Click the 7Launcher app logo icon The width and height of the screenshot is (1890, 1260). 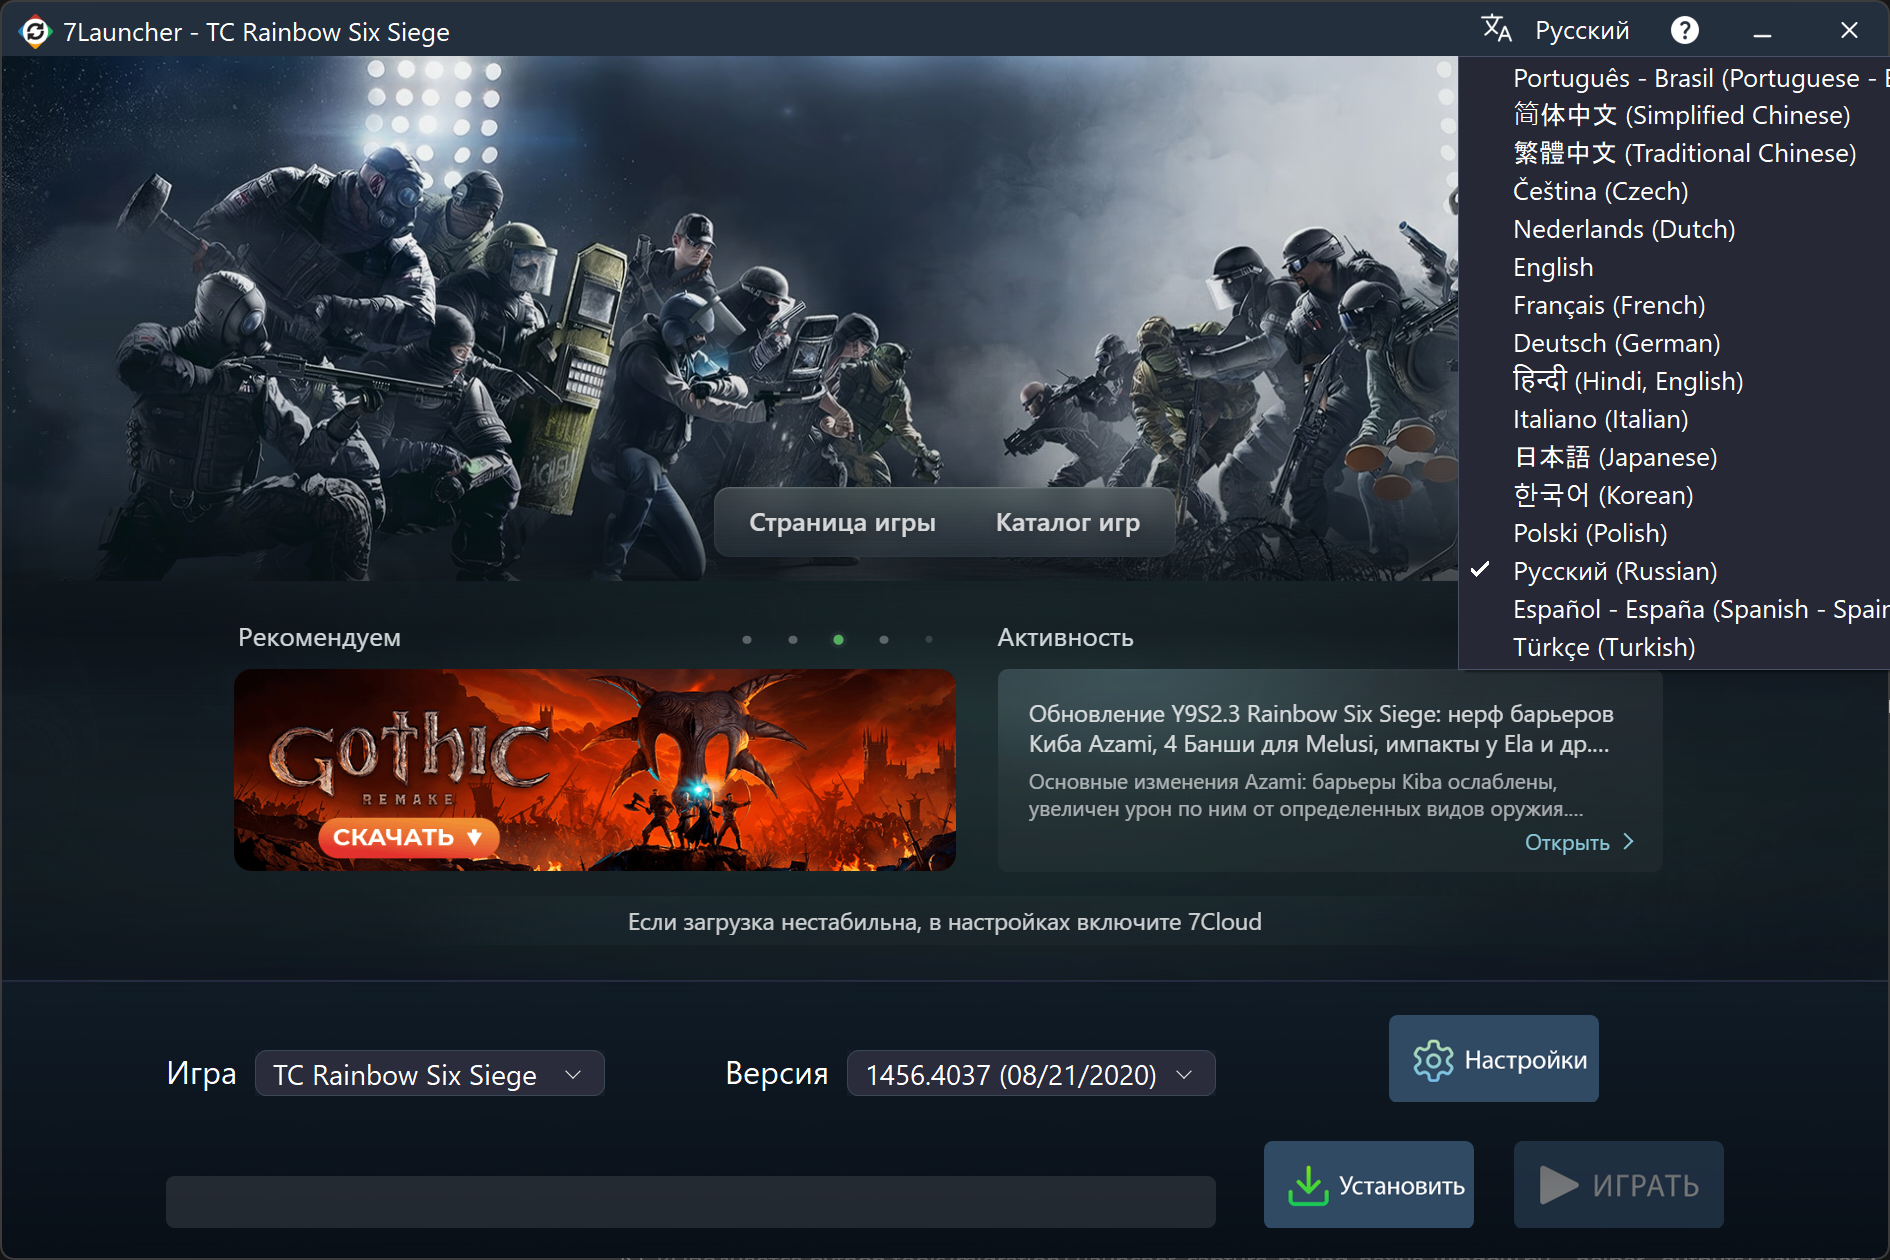pyautogui.click(x=35, y=32)
